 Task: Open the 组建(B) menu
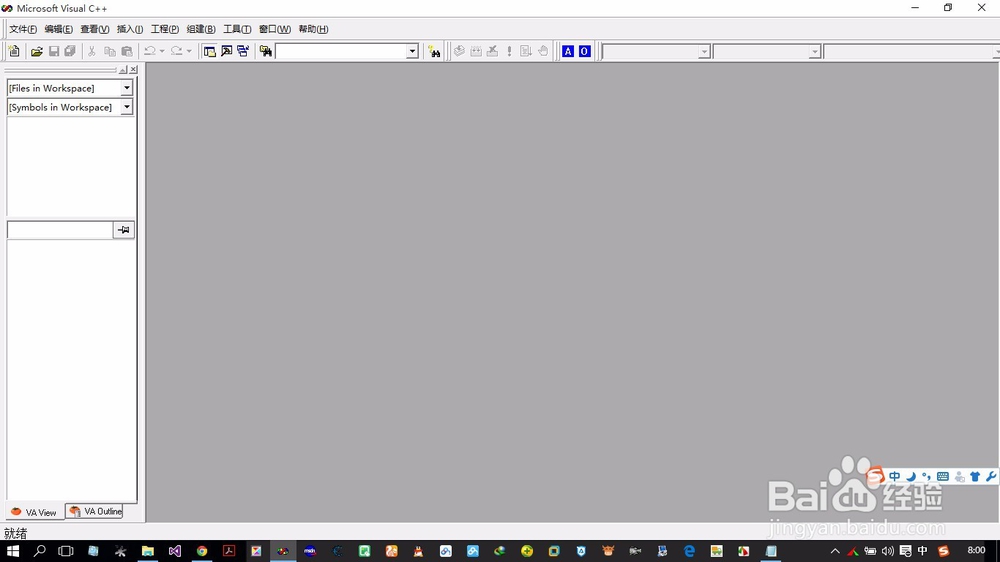[x=201, y=29]
